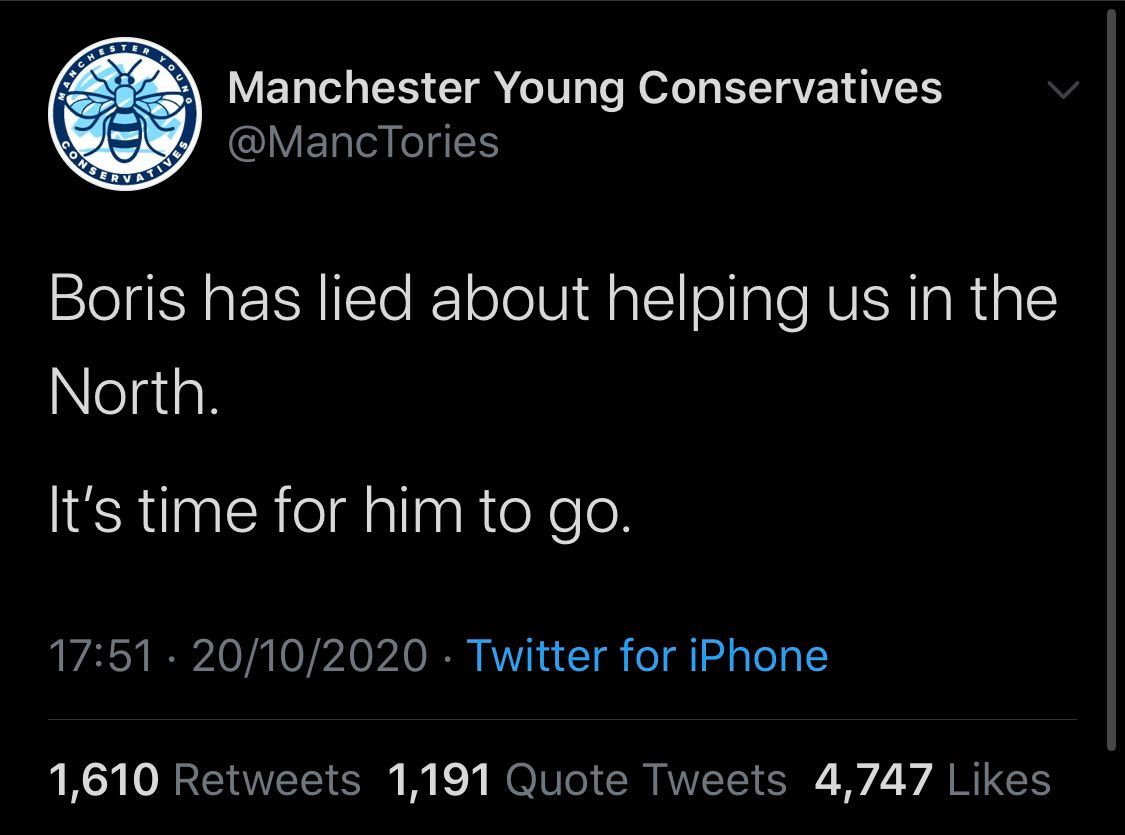Click the 1,610 retweet count

click(x=103, y=780)
